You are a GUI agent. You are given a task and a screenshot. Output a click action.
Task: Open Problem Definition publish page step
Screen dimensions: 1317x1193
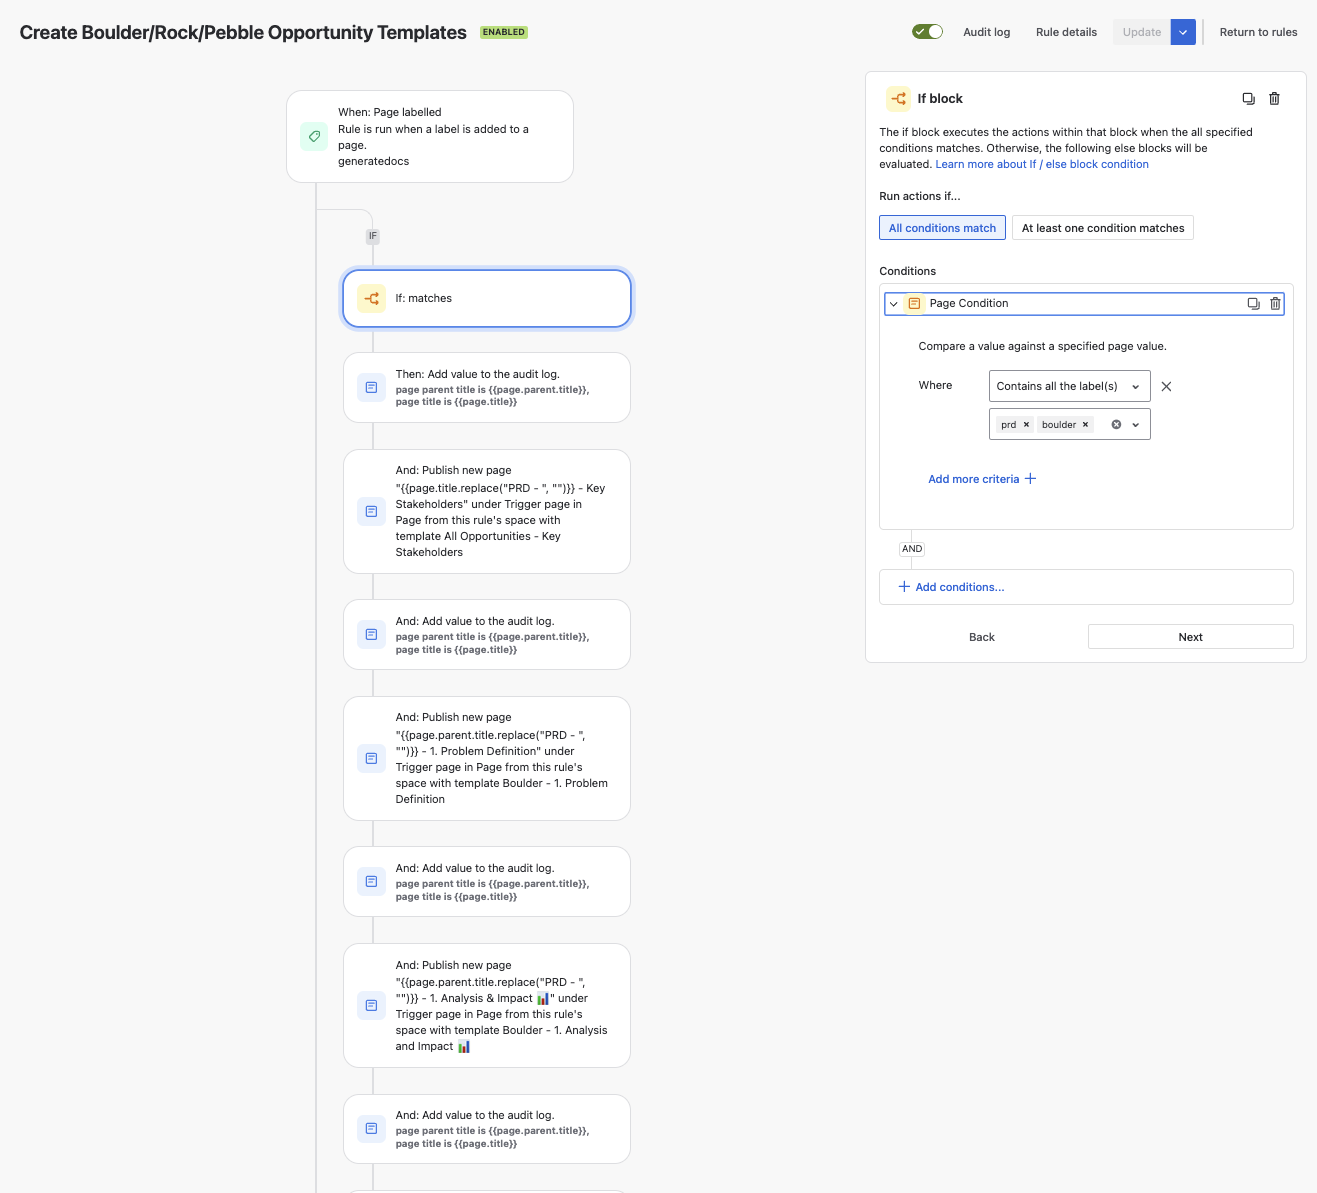[487, 758]
